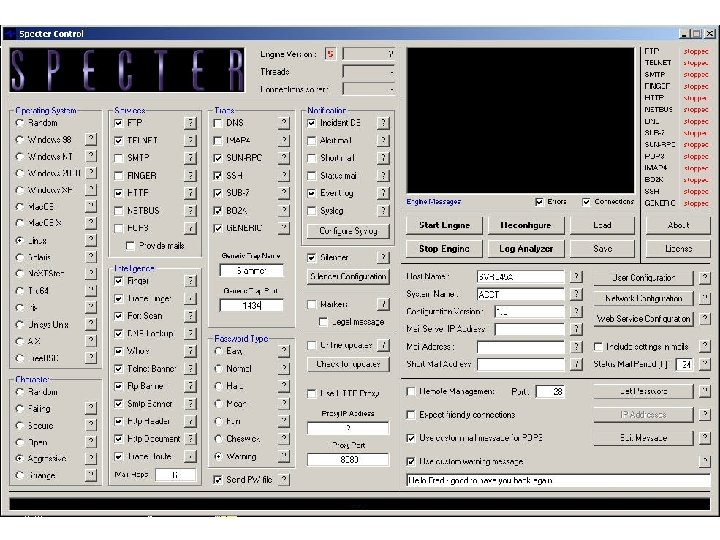The height and width of the screenshot is (540, 720).
Task: Click help beside Web Service Configuration
Action: (705, 318)
